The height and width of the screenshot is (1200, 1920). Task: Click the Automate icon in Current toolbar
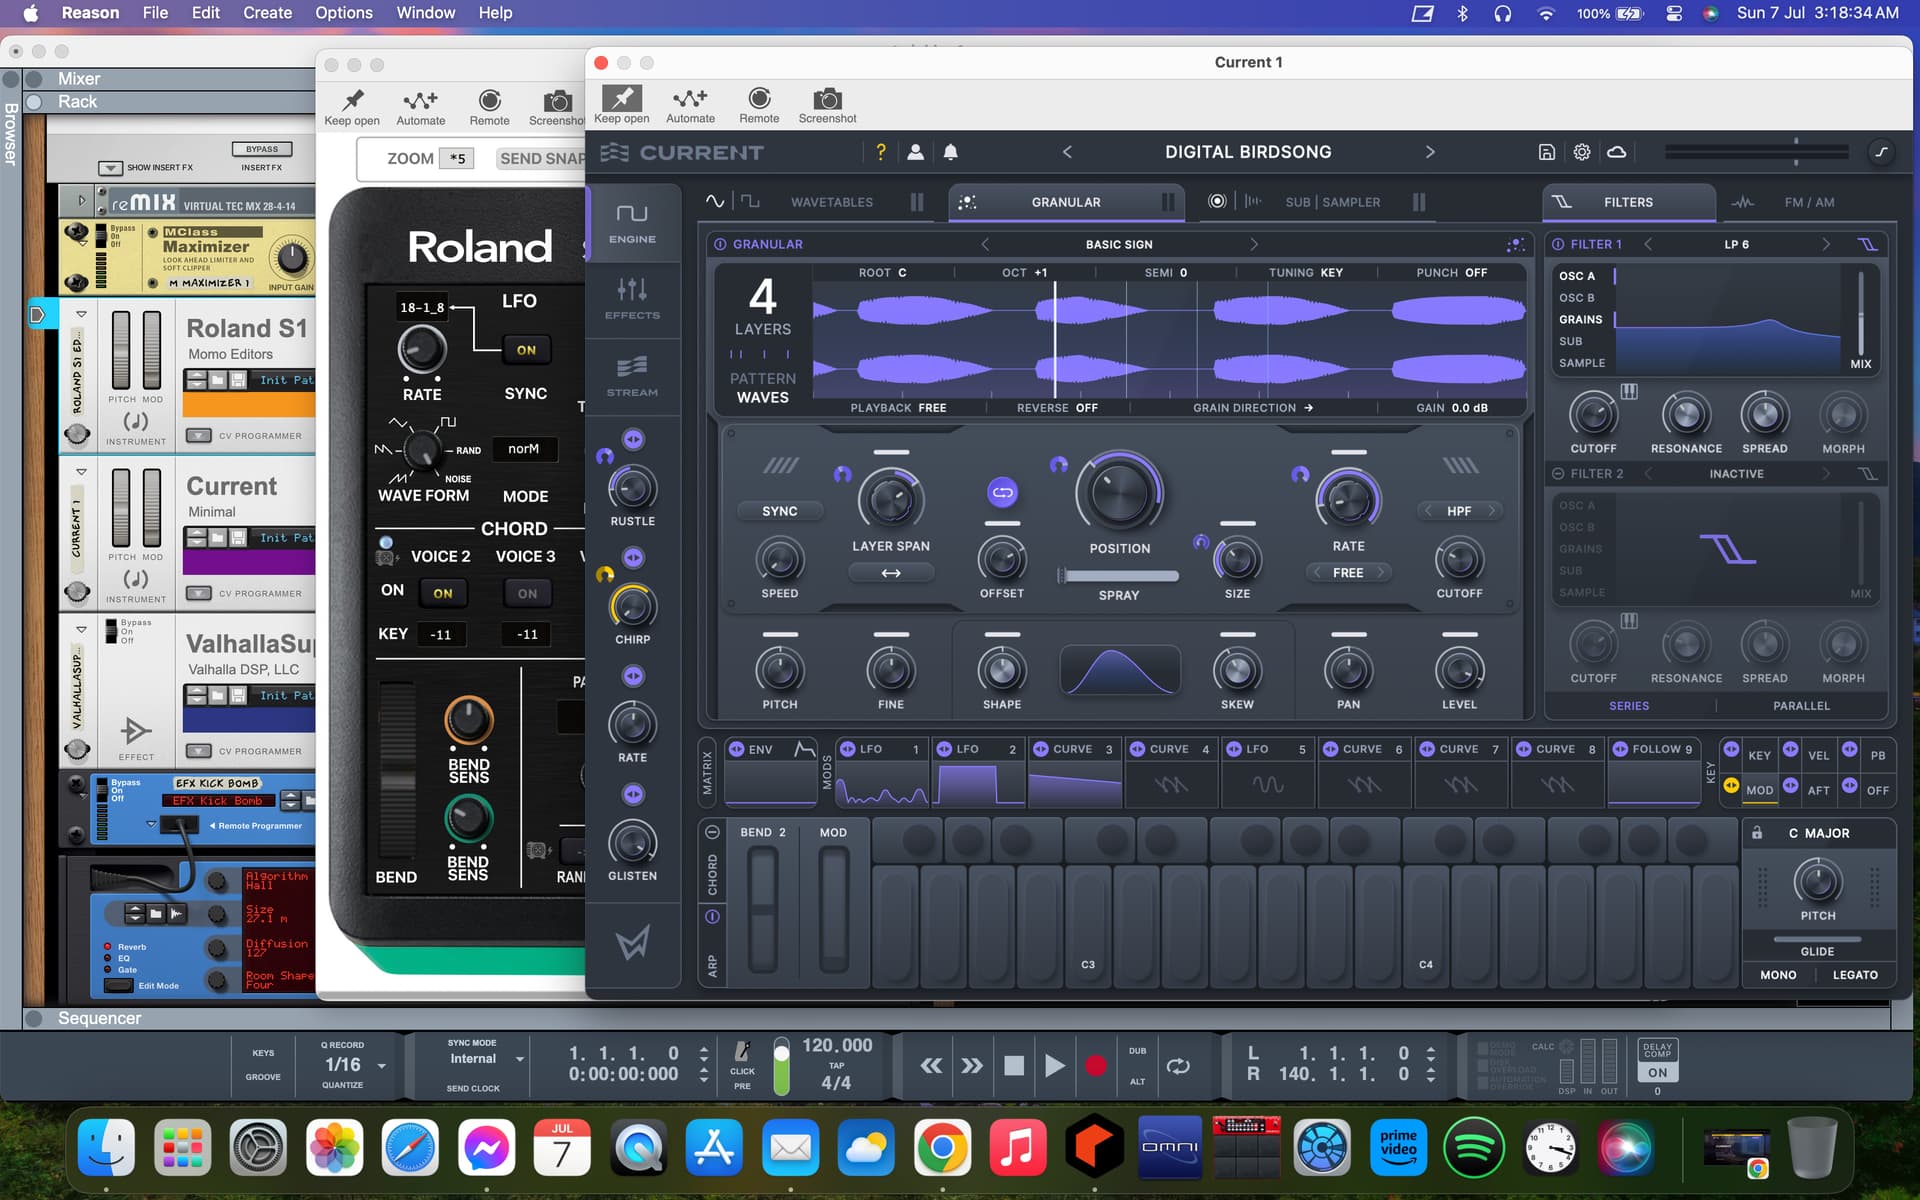click(690, 100)
